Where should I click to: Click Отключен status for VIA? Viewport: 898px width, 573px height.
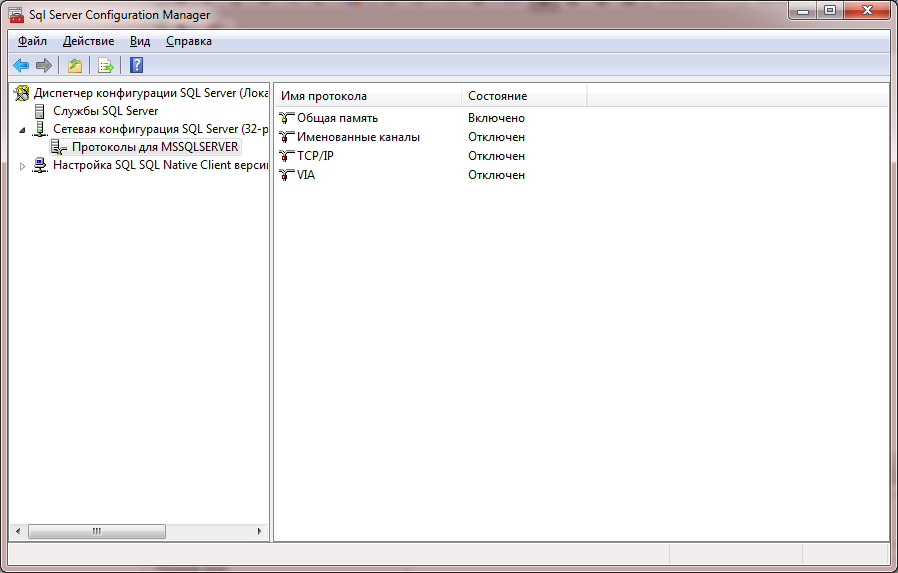pos(496,175)
